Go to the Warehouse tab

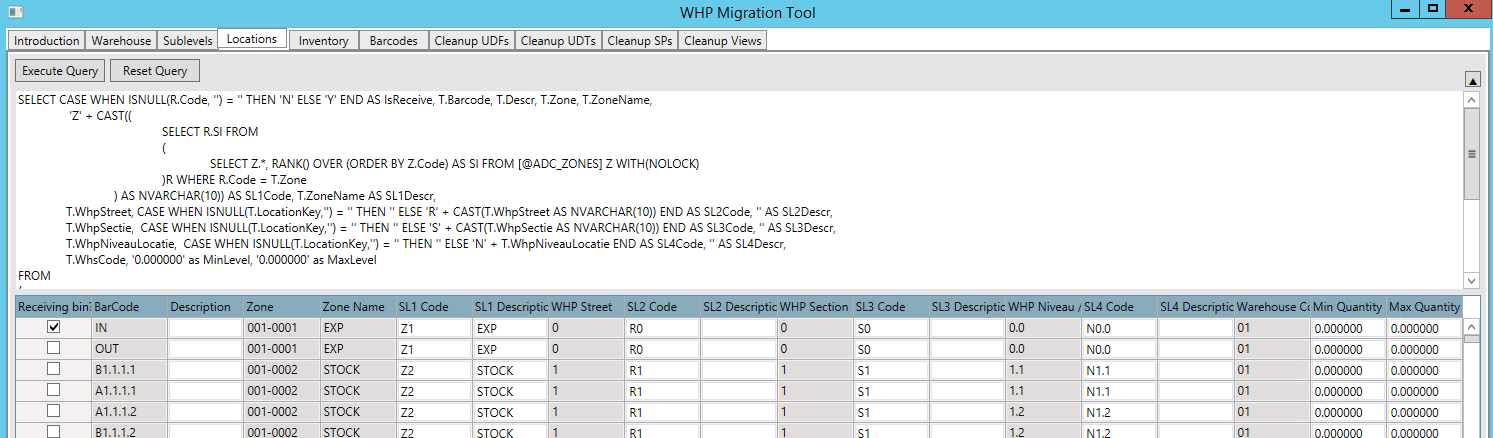121,41
